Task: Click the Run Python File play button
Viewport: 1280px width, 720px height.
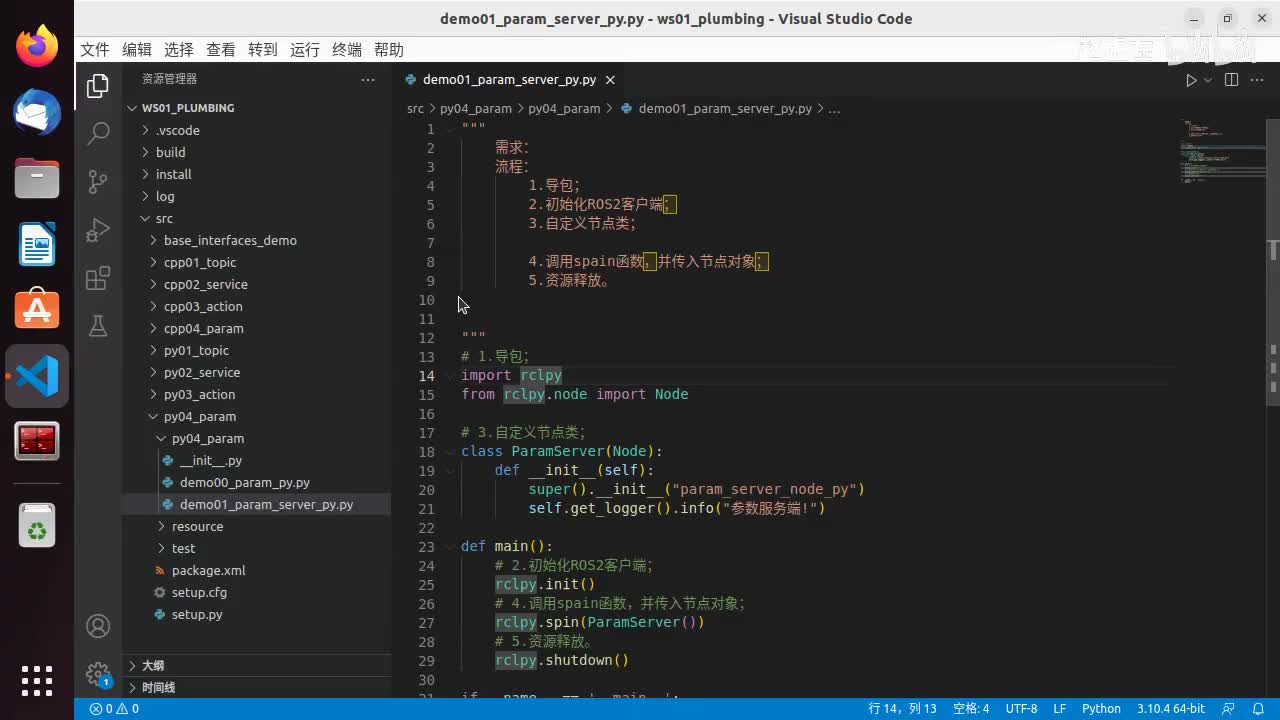Action: click(1190, 80)
